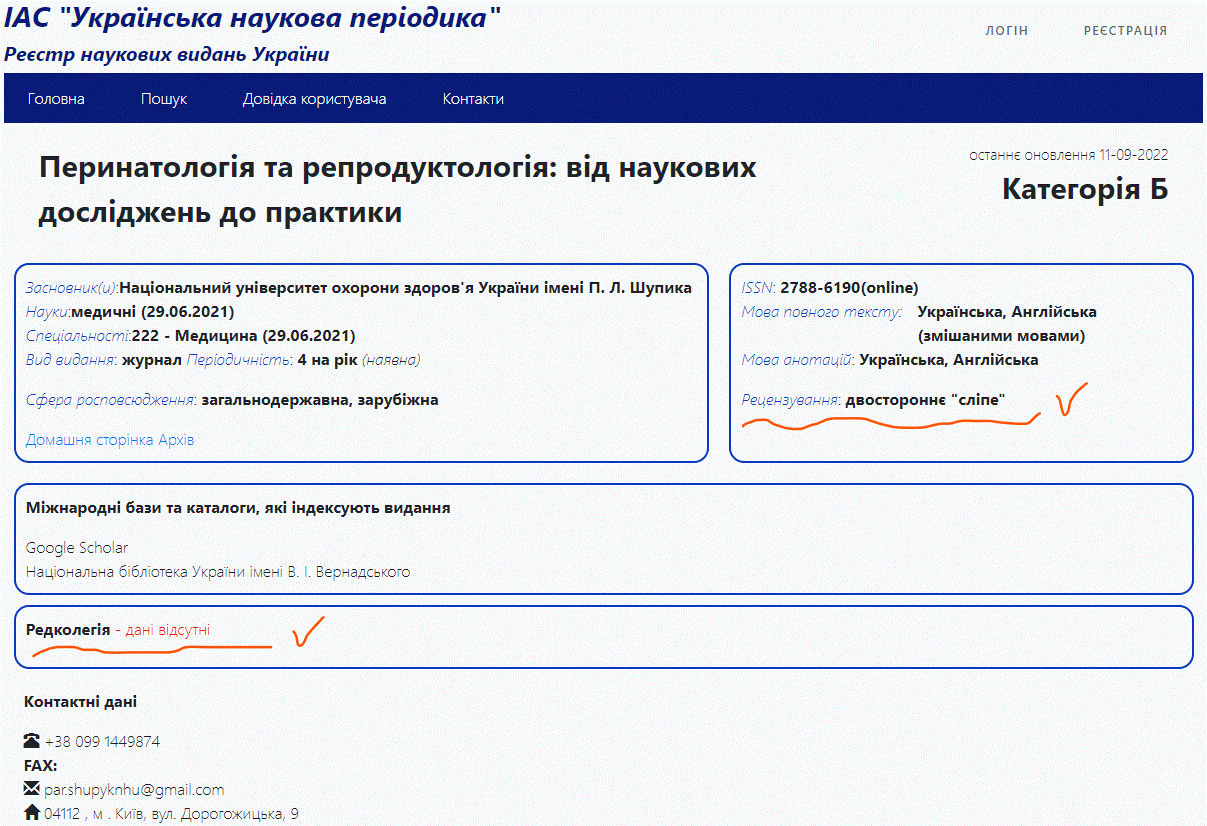
Task: Click Національна бібліотека України імені В. І. Вернадського
Action: (218, 572)
